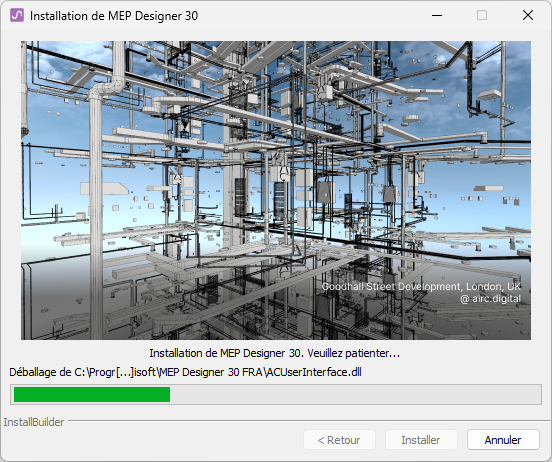Click the piping model splash image
The width and height of the screenshot is (552, 462).
click(276, 191)
